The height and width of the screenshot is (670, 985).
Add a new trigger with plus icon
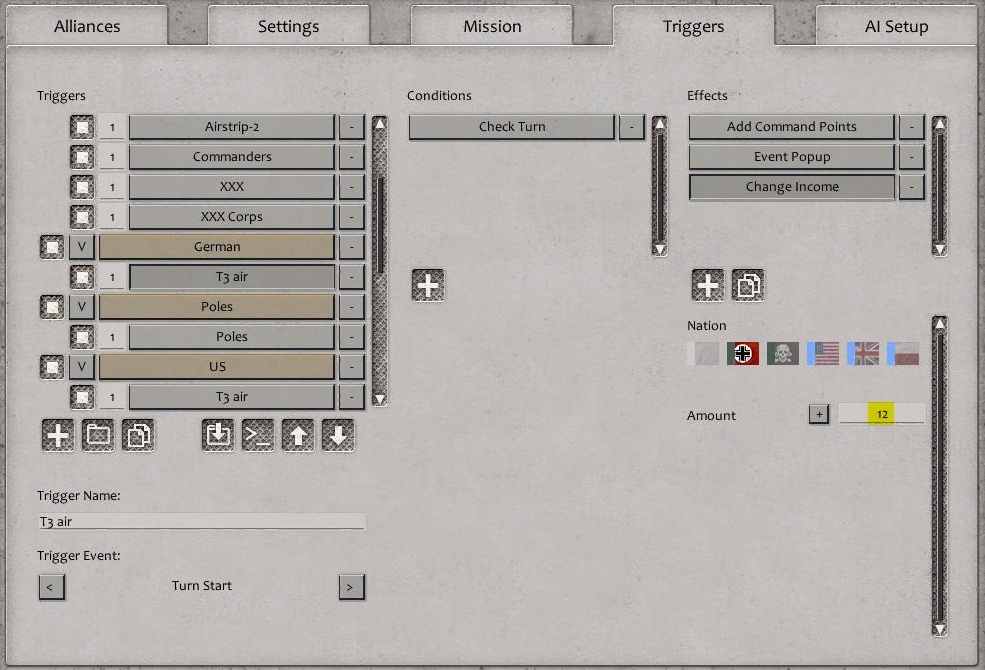click(x=58, y=435)
